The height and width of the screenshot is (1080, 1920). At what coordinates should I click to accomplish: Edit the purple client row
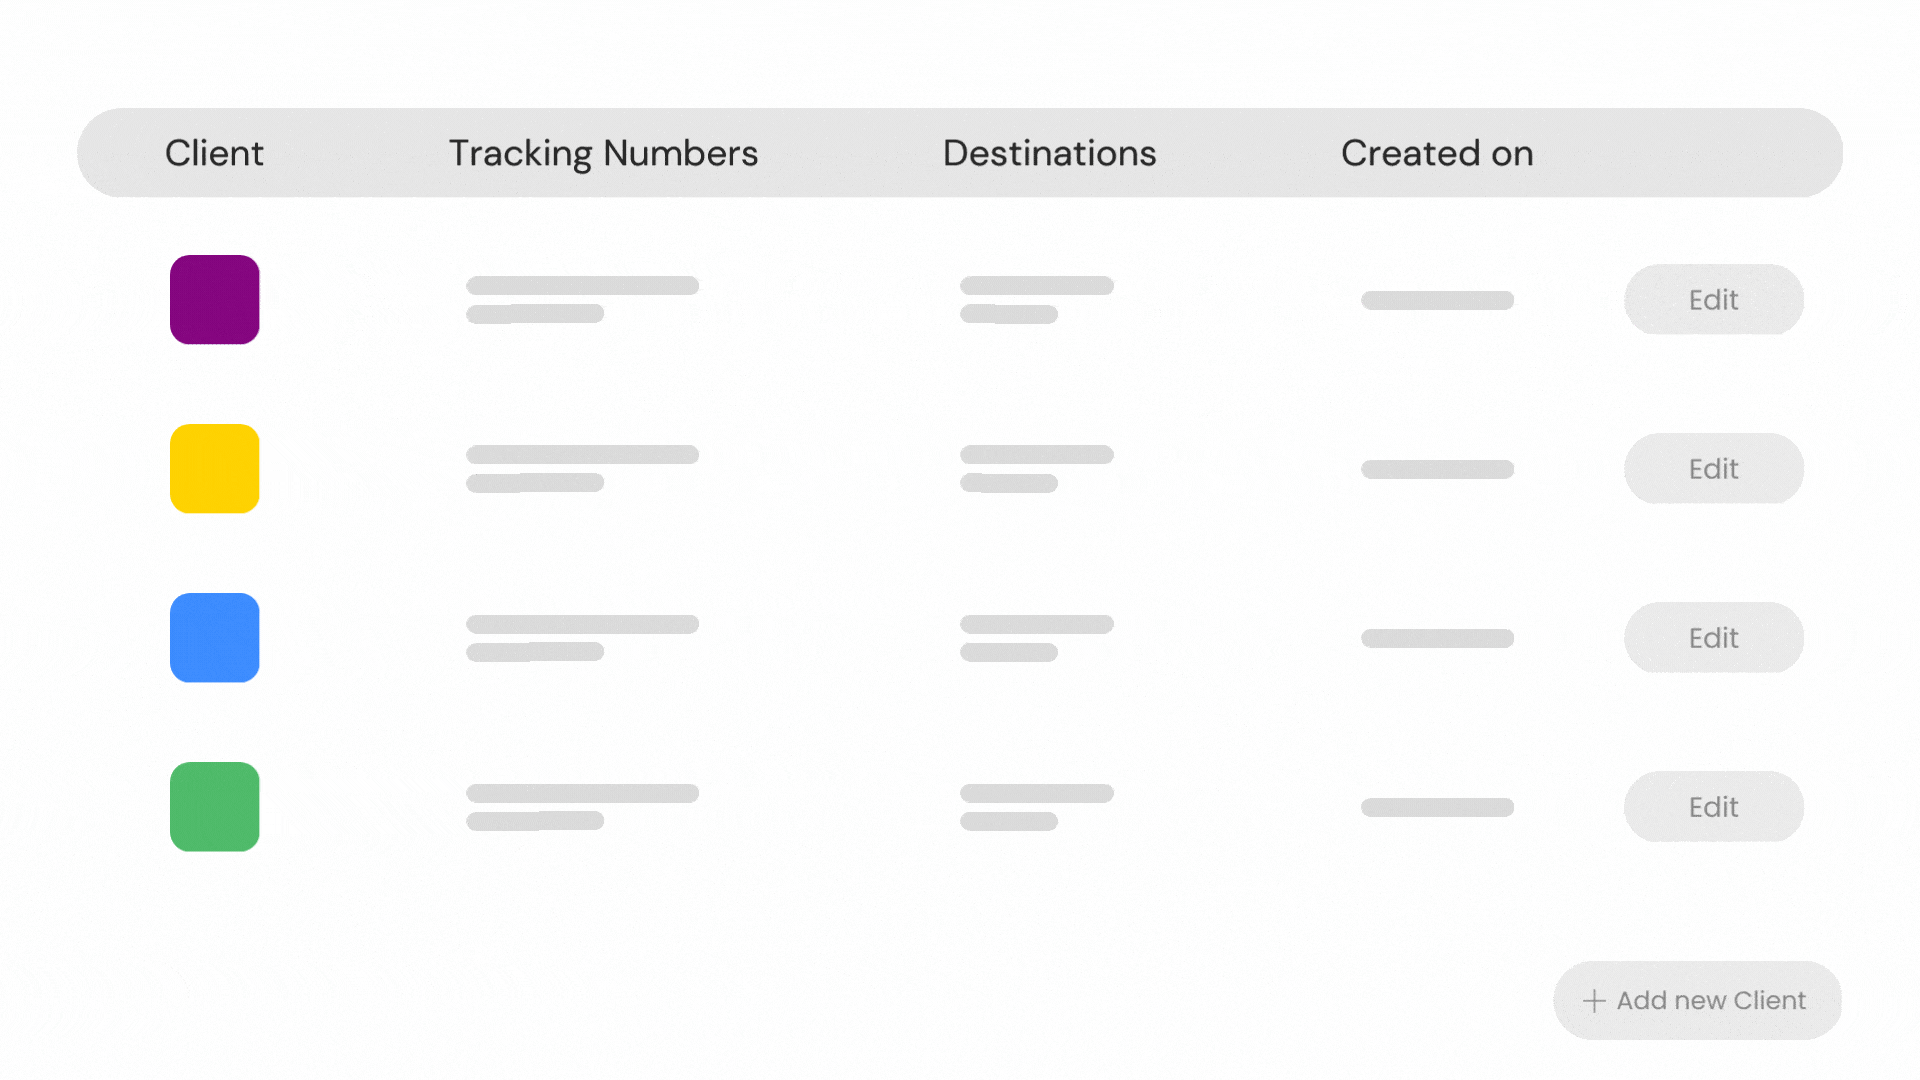click(x=1713, y=299)
